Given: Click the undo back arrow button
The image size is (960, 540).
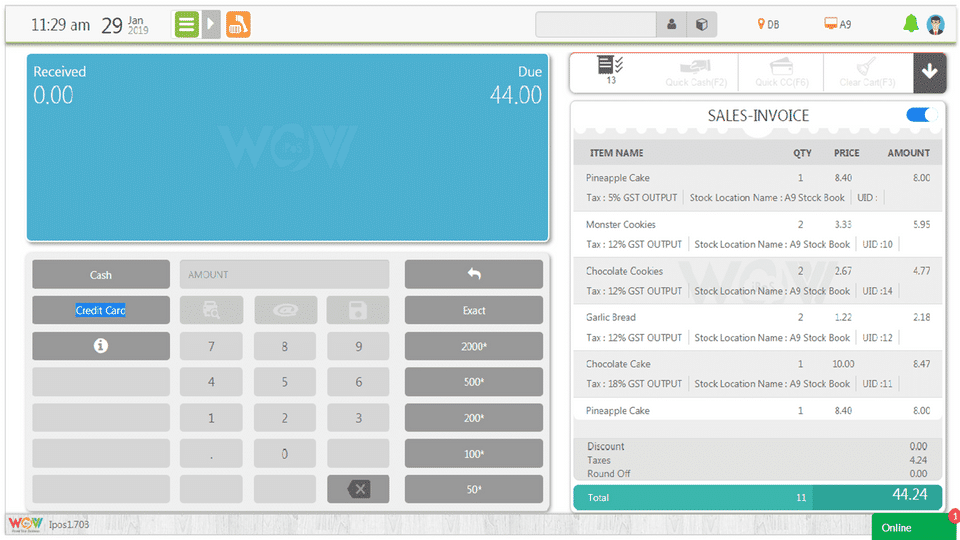Looking at the screenshot, I should [x=473, y=274].
